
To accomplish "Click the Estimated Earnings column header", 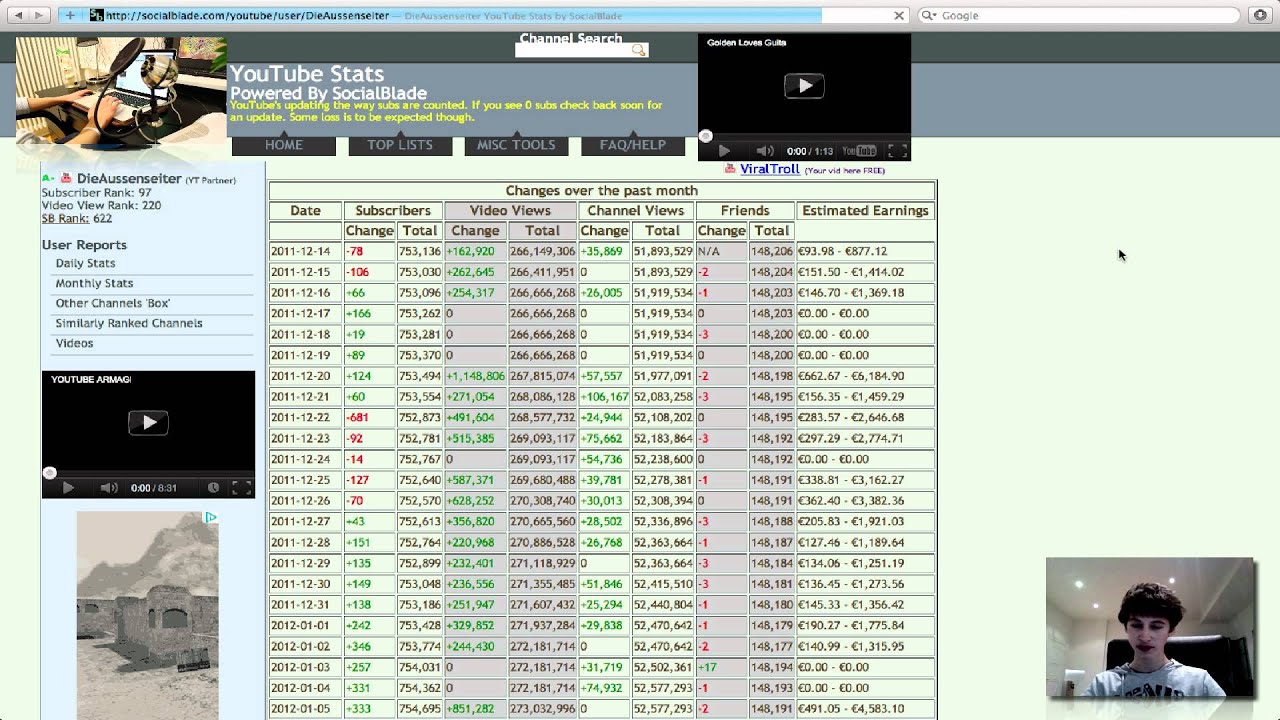I will (865, 210).
